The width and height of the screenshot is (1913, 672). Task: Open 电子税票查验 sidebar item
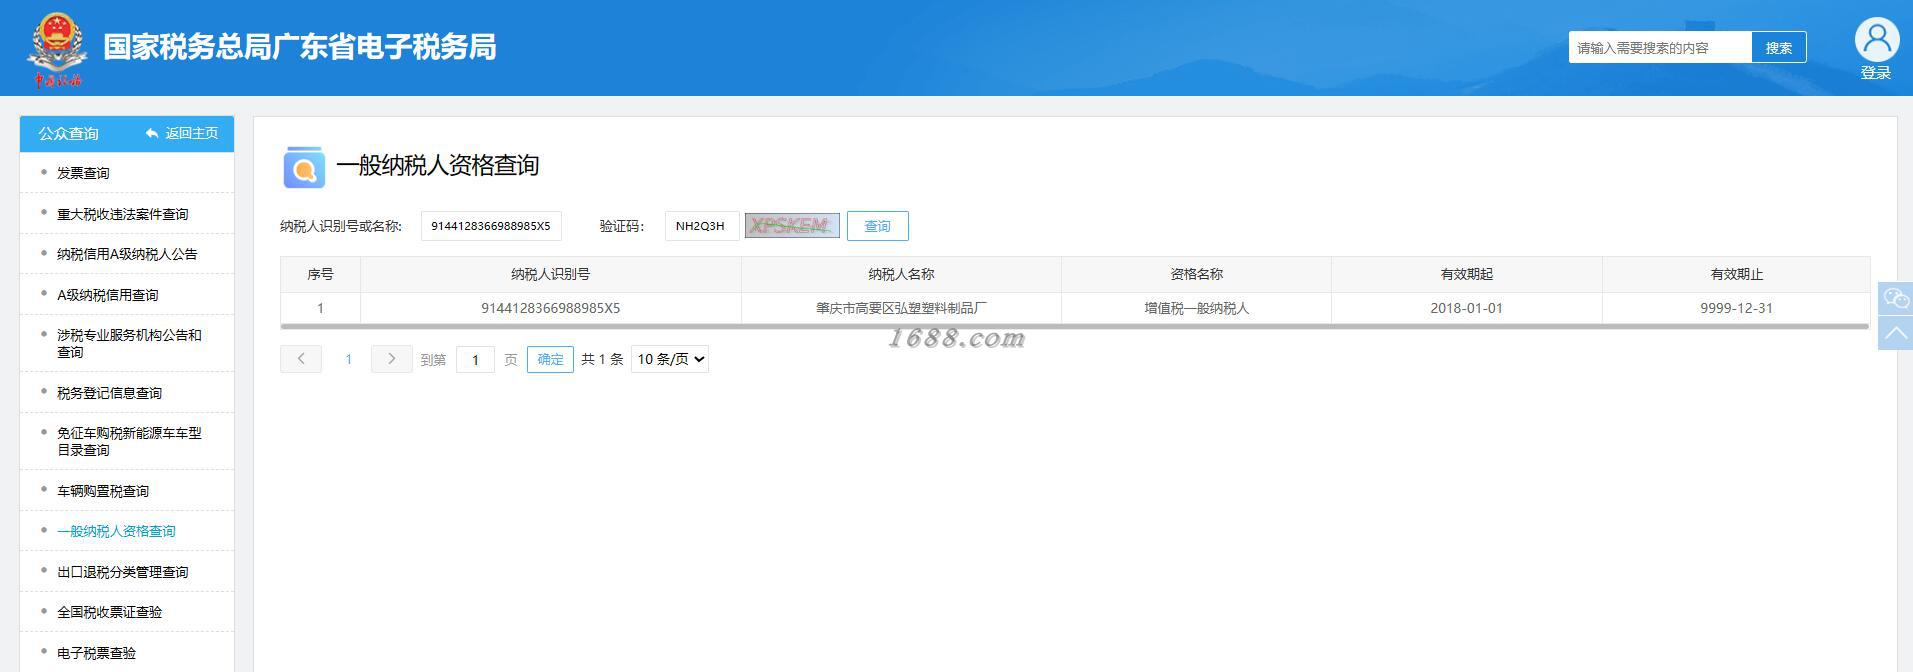click(x=96, y=653)
